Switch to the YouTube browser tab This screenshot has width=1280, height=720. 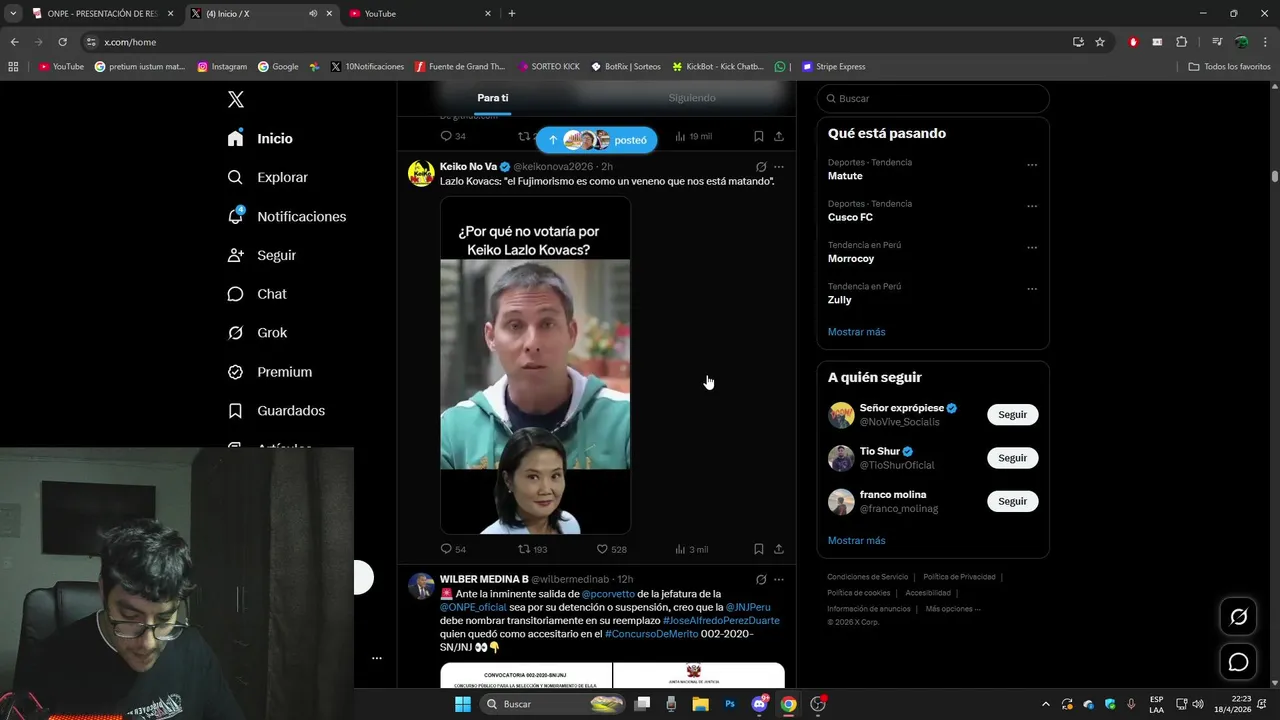[420, 14]
